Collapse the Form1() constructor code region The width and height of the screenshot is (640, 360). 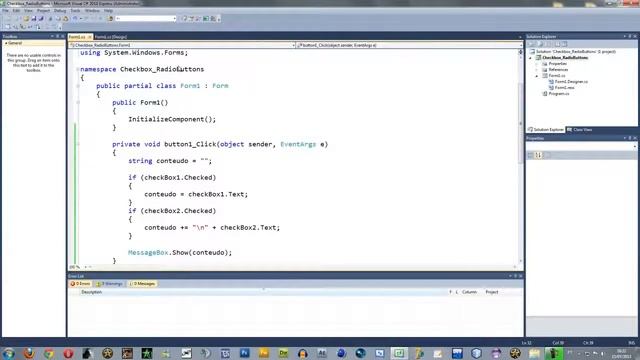78,103
